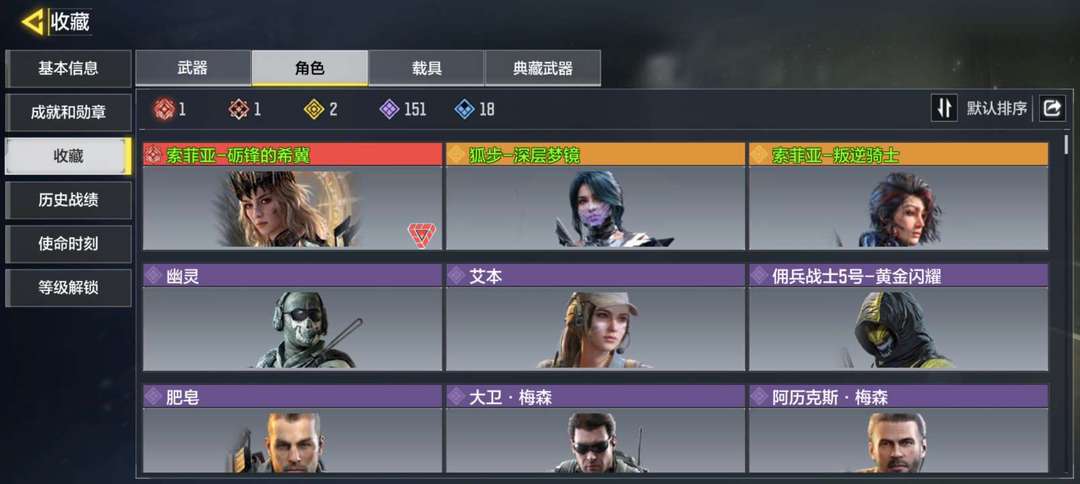Select the 狐步-深层梦镜 character card
Screen dimensions: 1080x484
(x=595, y=196)
